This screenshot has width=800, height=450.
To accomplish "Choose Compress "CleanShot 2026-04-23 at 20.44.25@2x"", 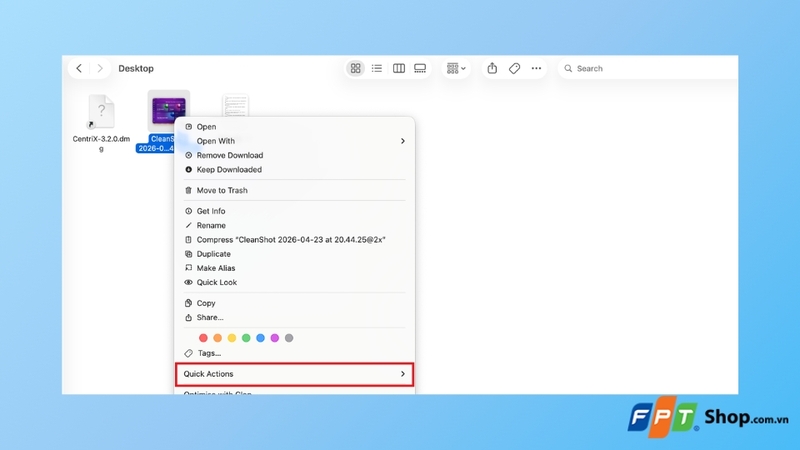I will pyautogui.click(x=294, y=239).
